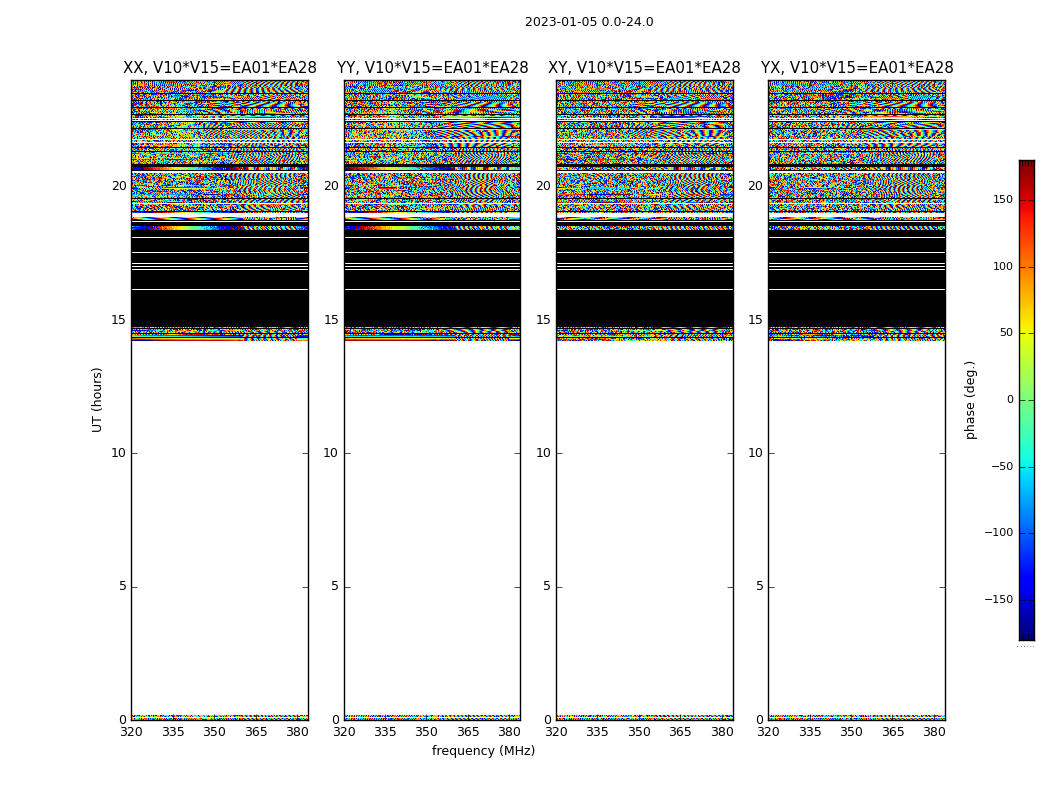Click the date title '2023-01-05 0.0-24.0'
This screenshot has height=800, width=1050.
589,22
